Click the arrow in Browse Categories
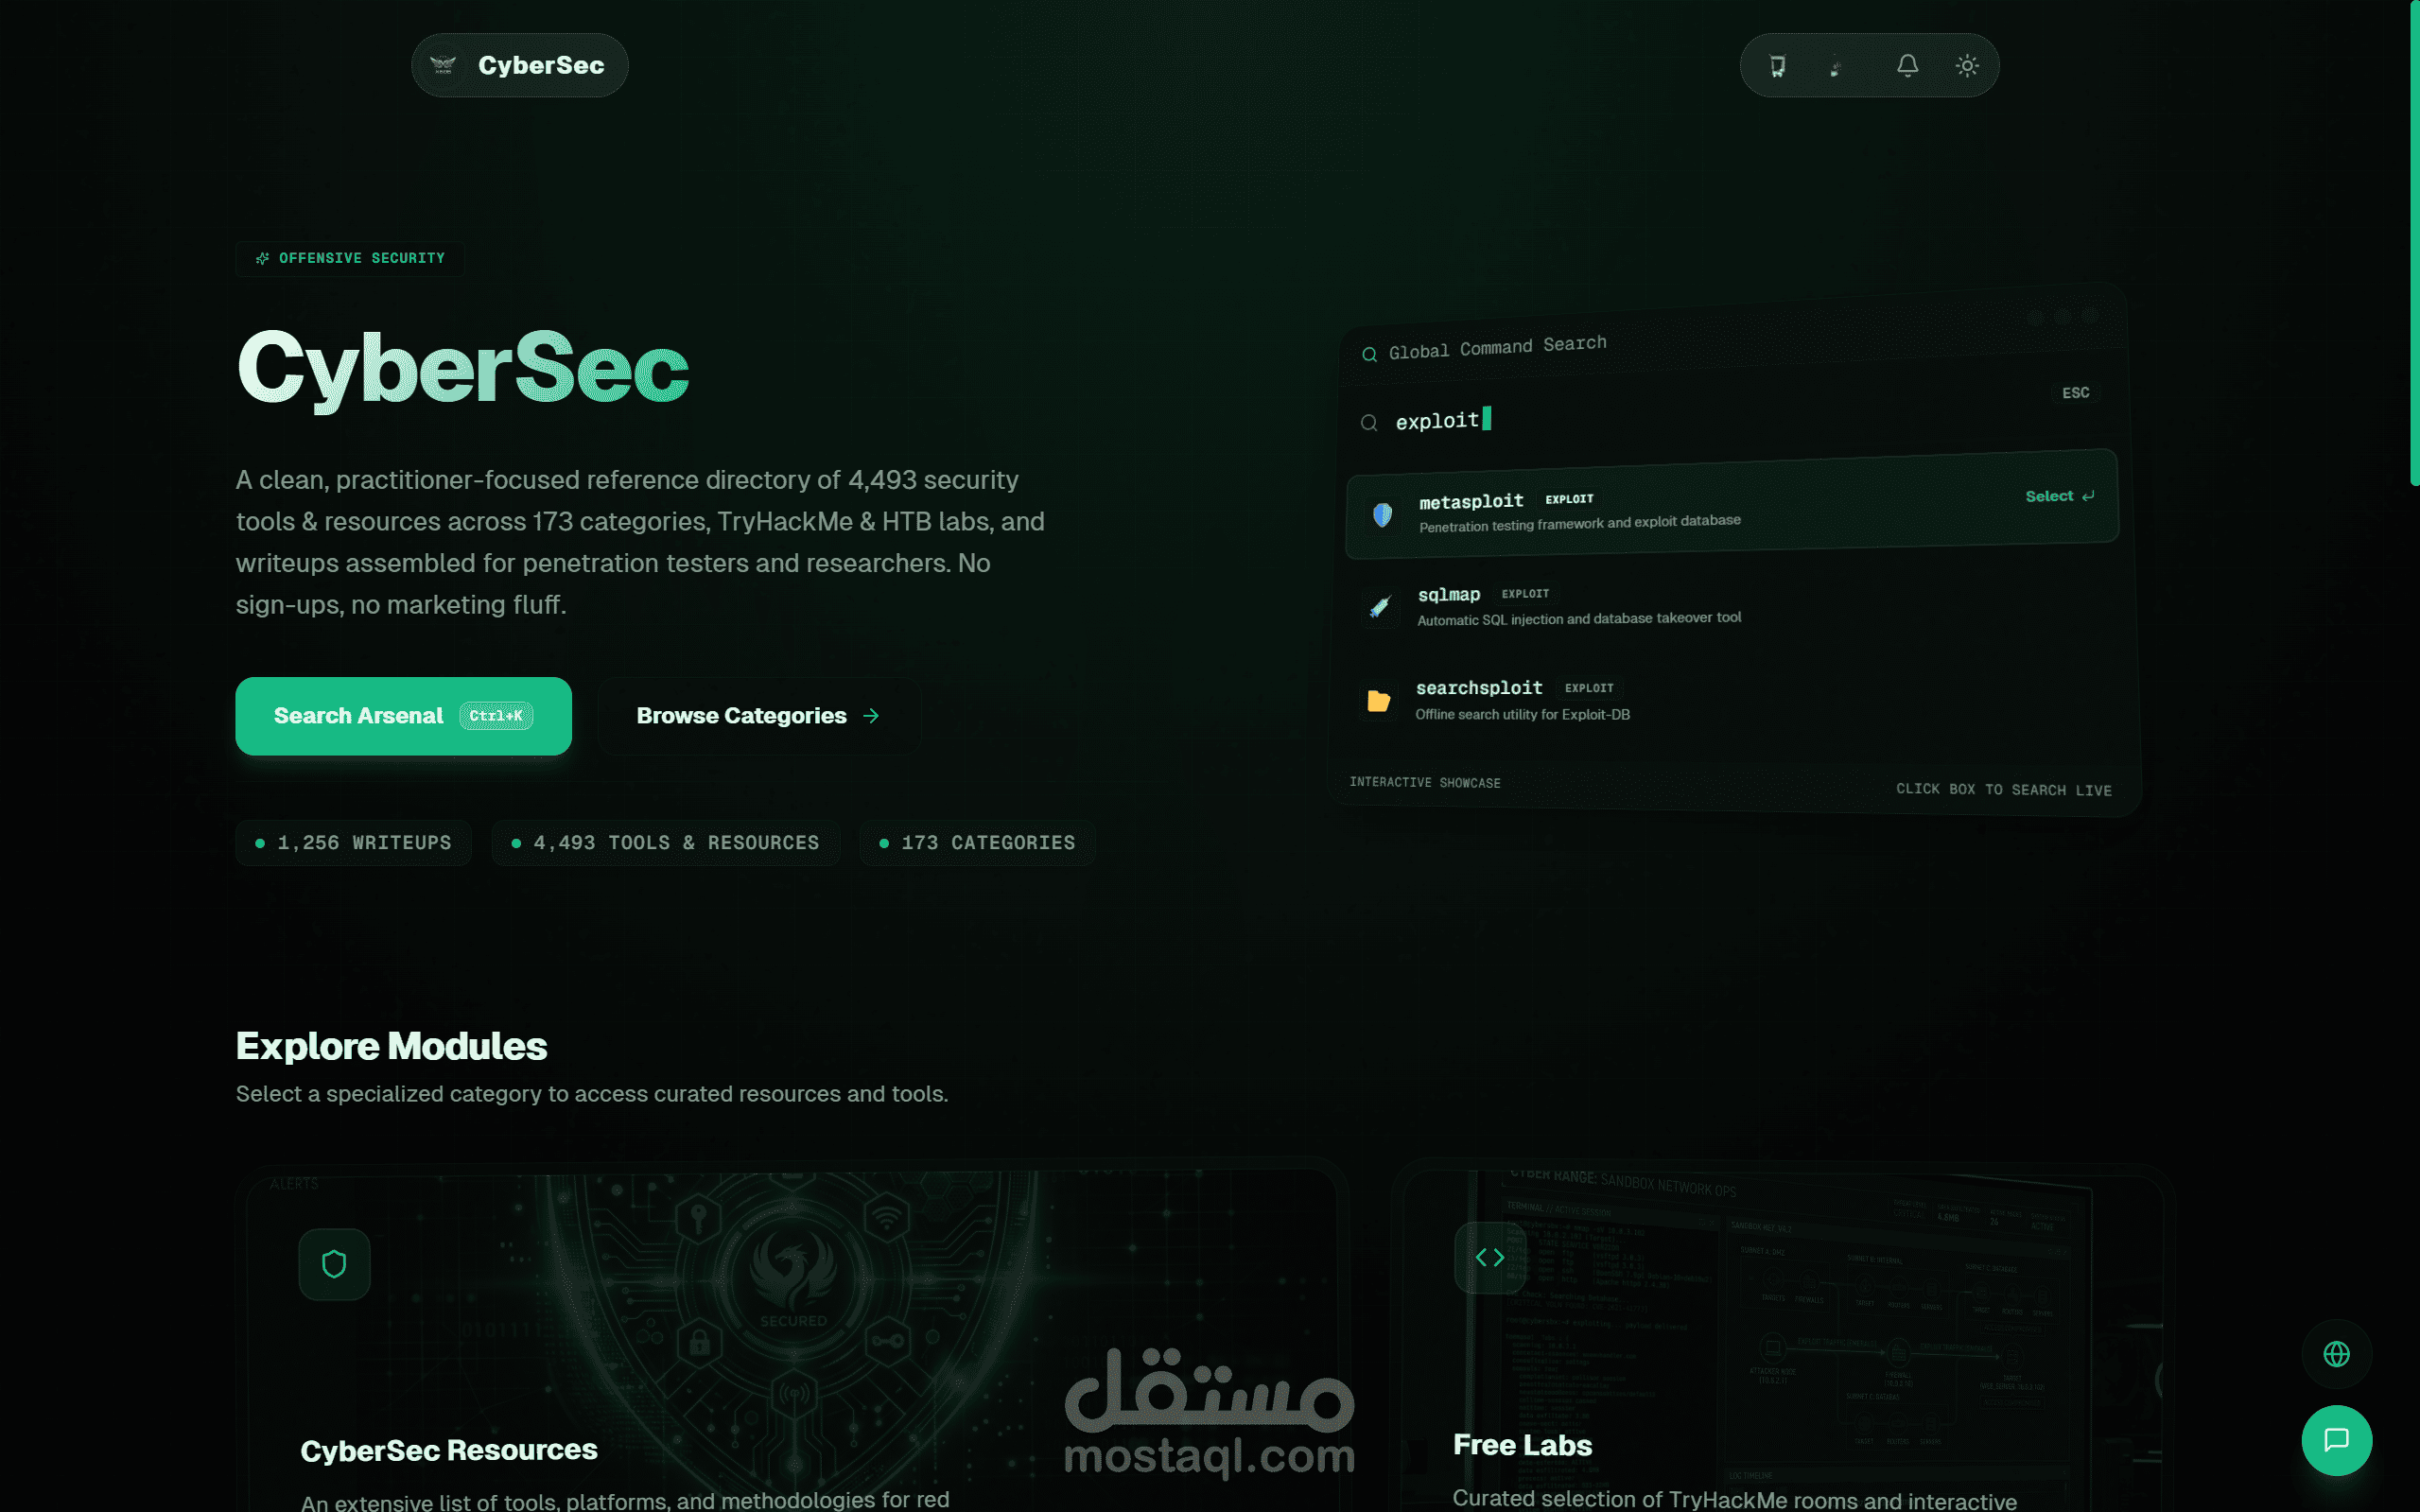Image resolution: width=2420 pixels, height=1512 pixels. coord(871,716)
